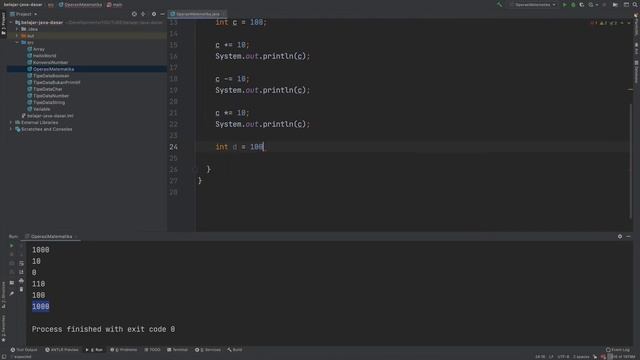Select belajar-java-dasar.iml file
Image resolution: width=640 pixels, height=360 pixels.
point(47,116)
